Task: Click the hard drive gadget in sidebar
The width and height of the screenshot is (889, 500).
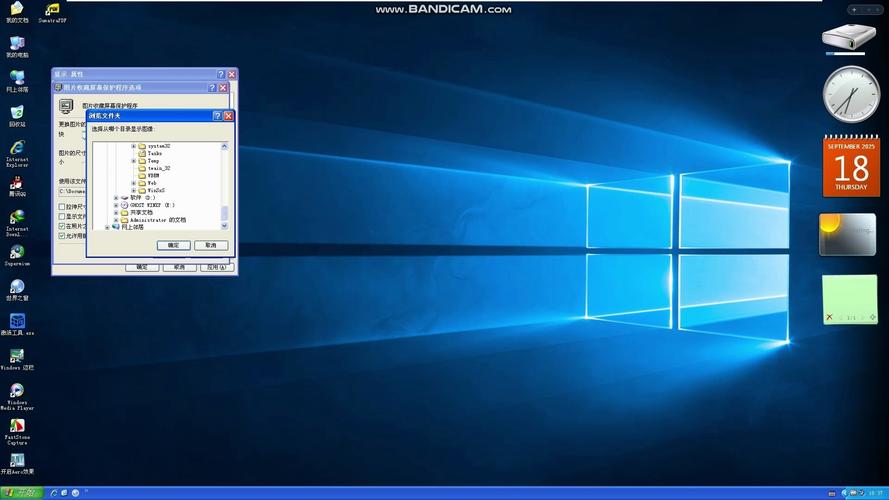Action: click(849, 39)
